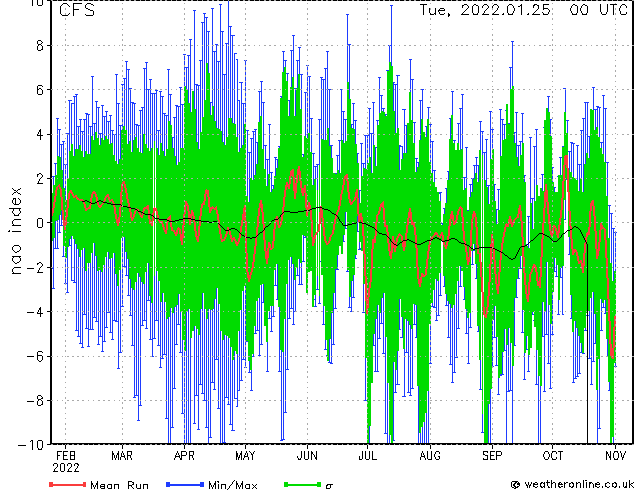Click the y-axis value 0
This screenshot has height=490, width=634.
click(x=40, y=223)
